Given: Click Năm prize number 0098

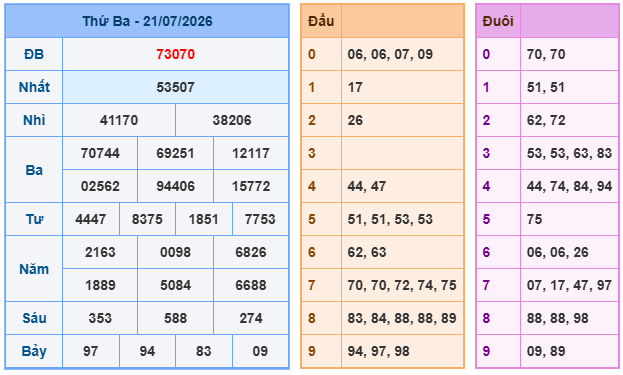Looking at the screenshot, I should click(175, 252).
